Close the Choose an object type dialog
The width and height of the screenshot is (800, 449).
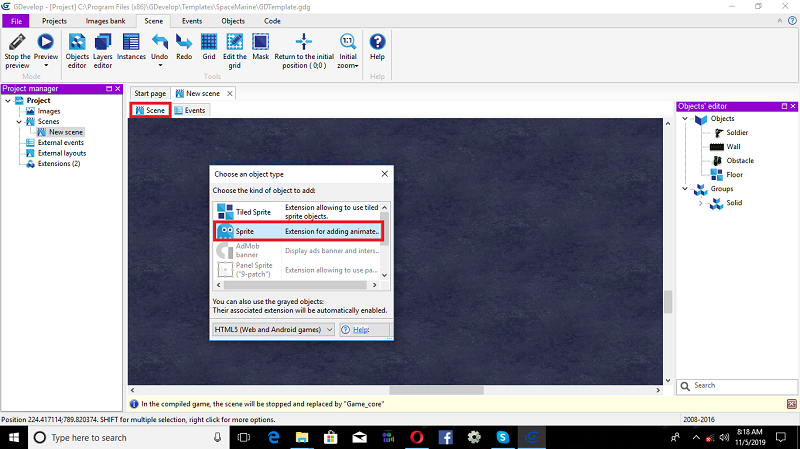[385, 174]
